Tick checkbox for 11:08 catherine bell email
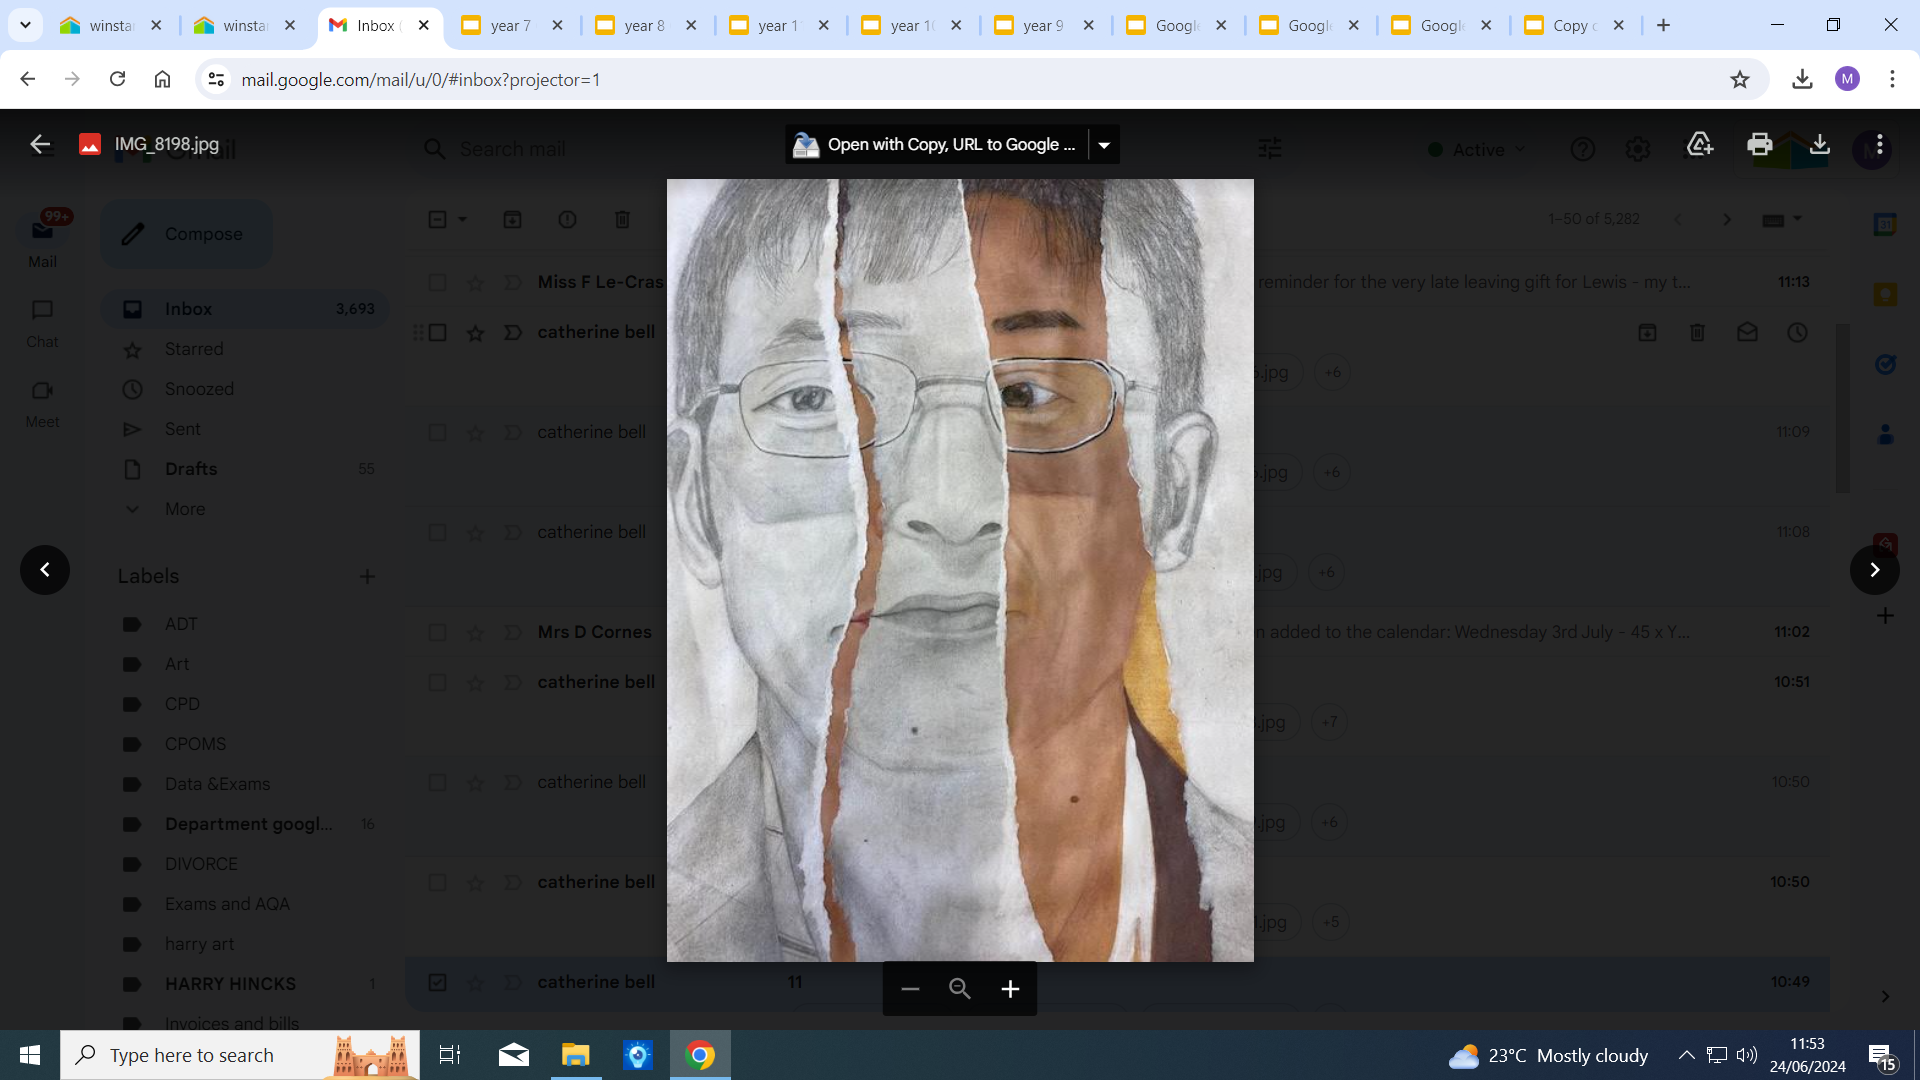 point(437,533)
